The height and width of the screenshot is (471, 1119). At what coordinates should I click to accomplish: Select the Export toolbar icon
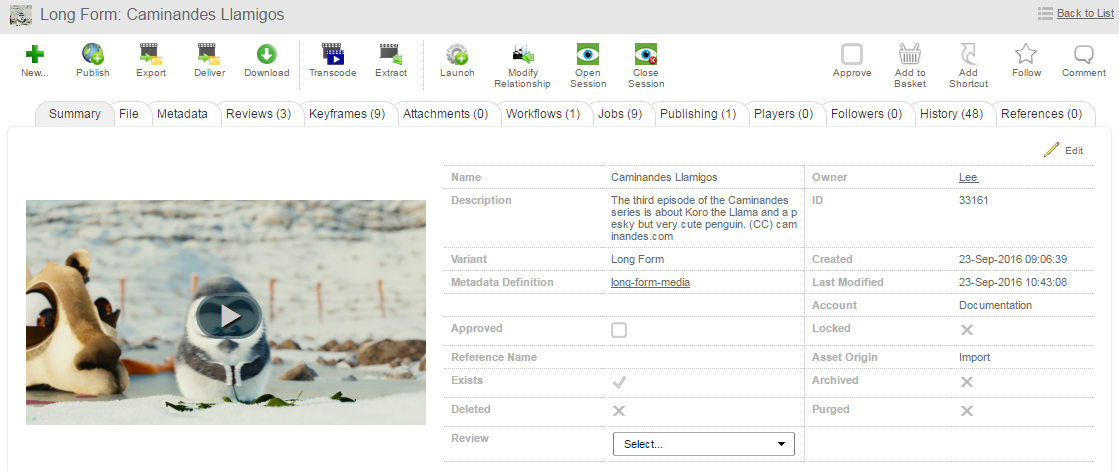point(151,54)
